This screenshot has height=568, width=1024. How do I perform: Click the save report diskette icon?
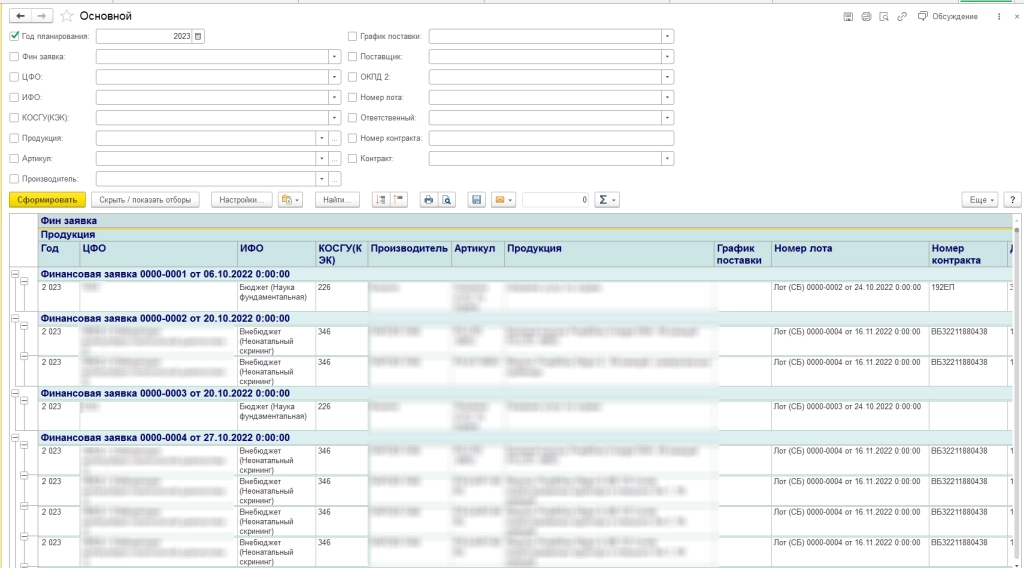click(x=477, y=200)
